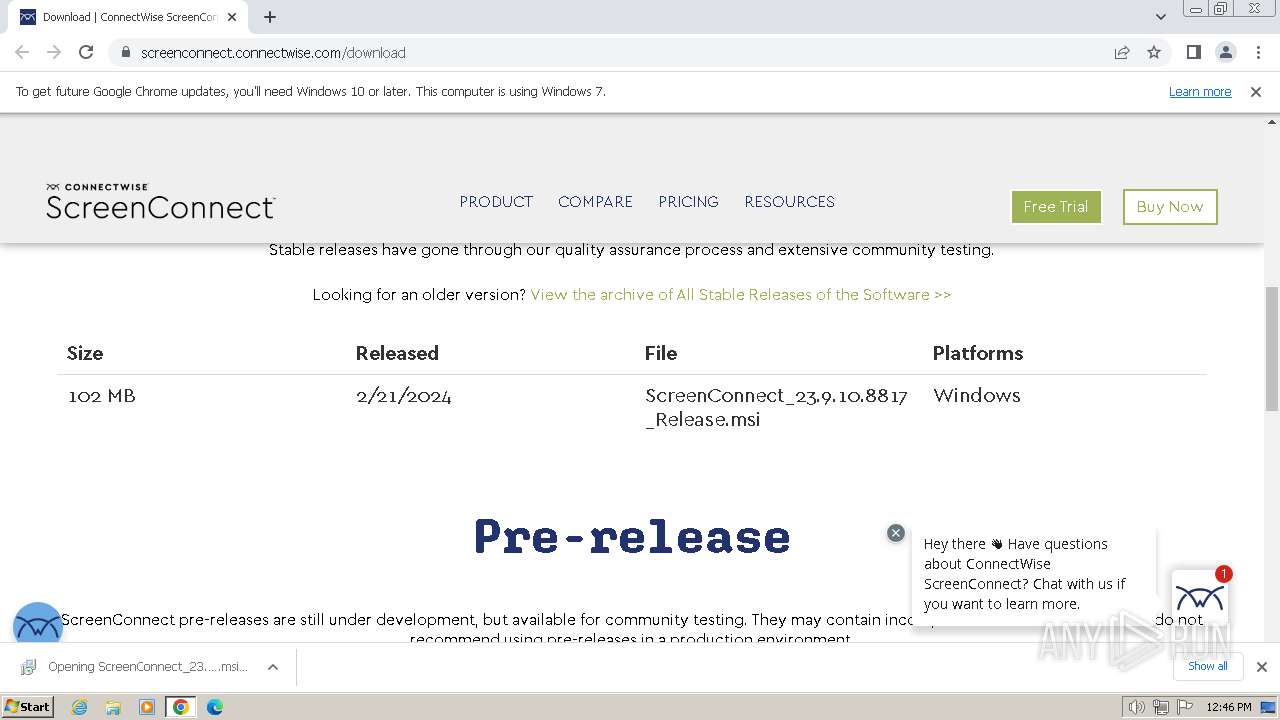Read the chat greeting message bubble
This screenshot has width=1280, height=720.
click(x=1034, y=574)
